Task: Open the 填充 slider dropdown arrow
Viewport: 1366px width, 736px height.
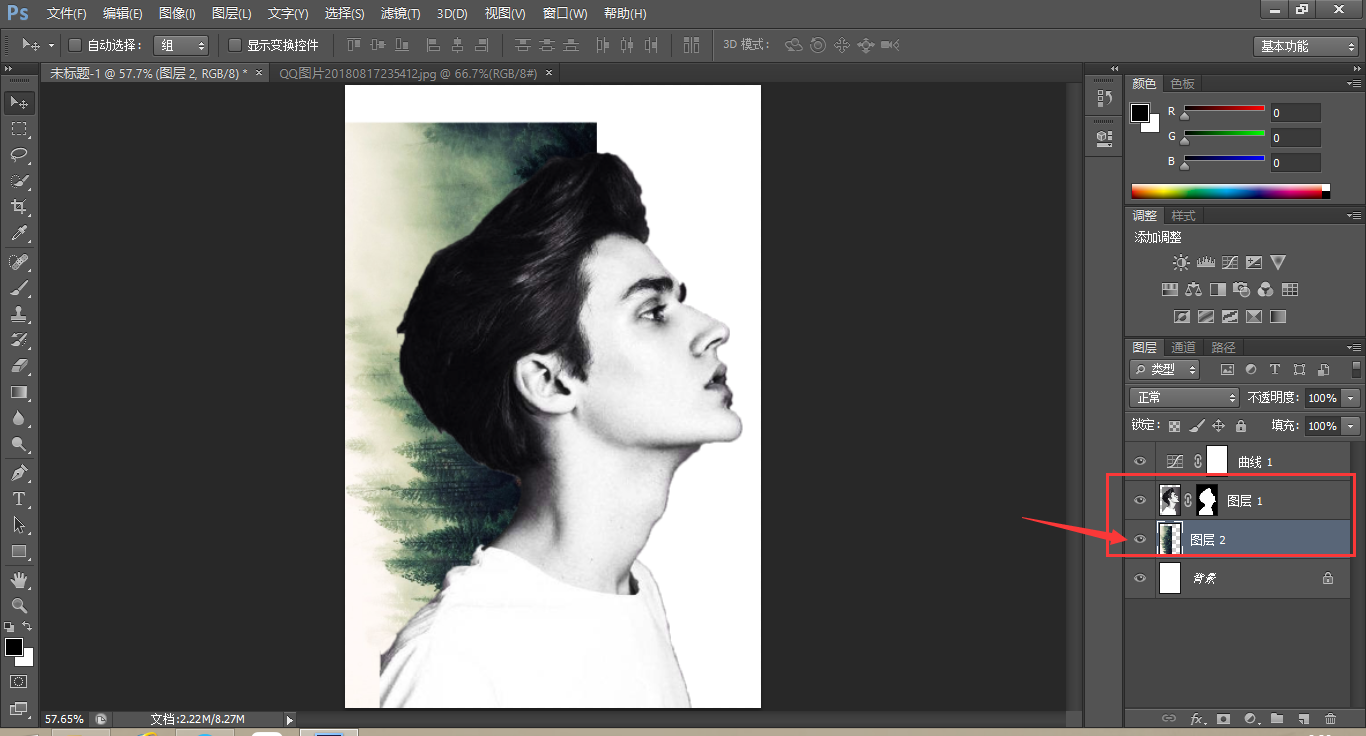Action: click(1351, 426)
